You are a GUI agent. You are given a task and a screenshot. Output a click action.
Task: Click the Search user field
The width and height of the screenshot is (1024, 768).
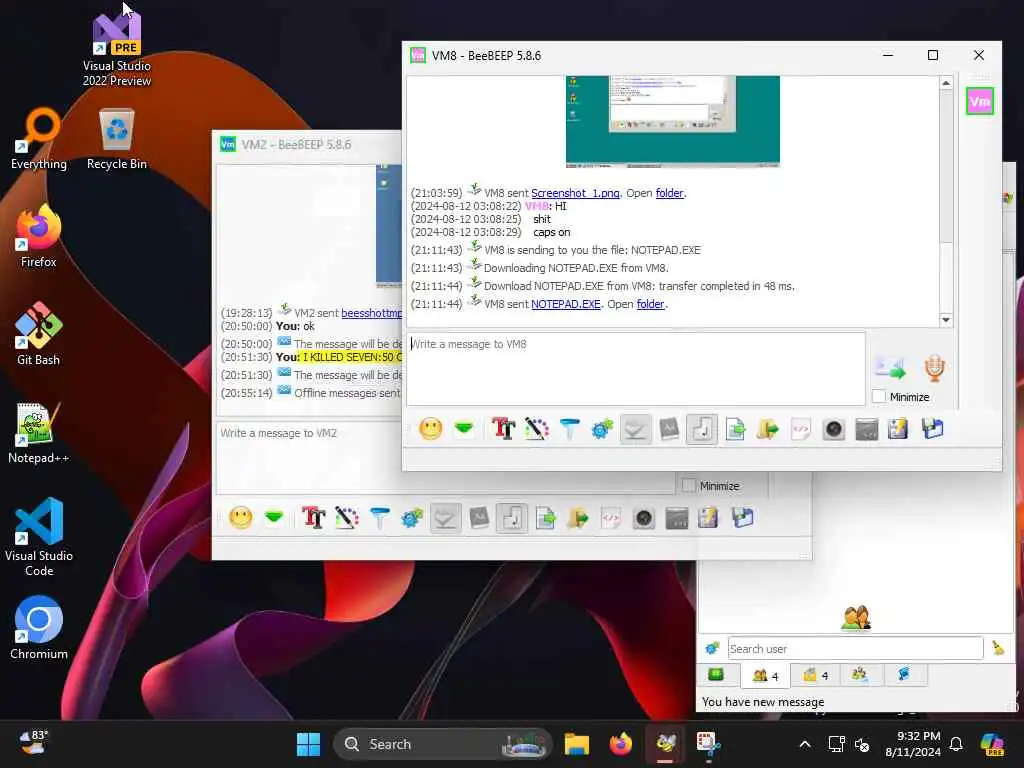856,648
